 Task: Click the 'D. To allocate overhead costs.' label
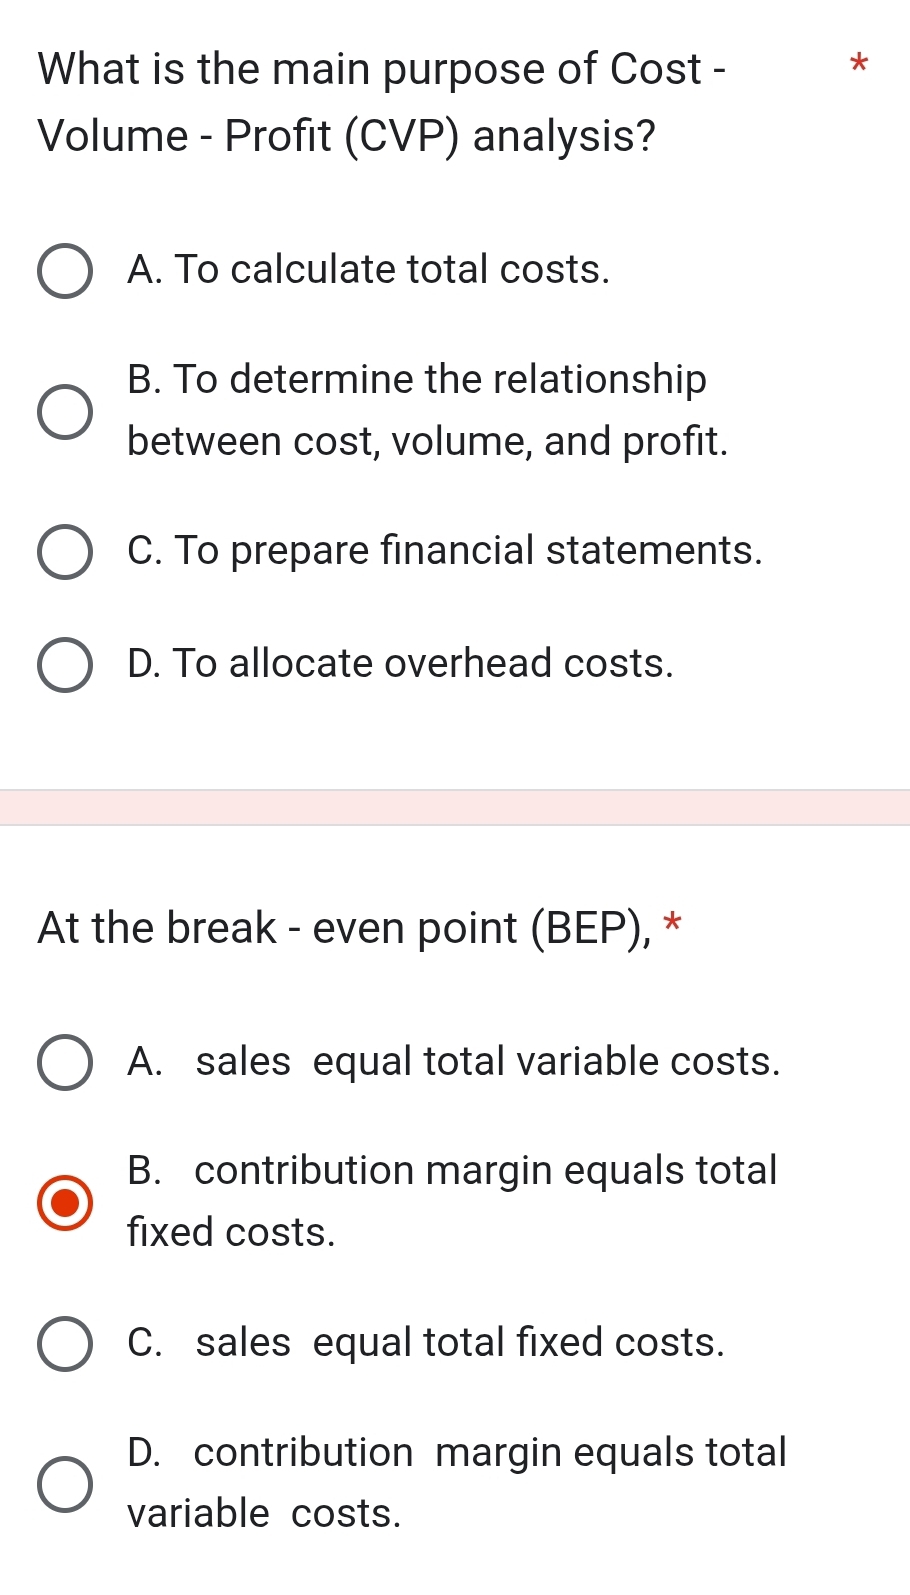(400, 664)
